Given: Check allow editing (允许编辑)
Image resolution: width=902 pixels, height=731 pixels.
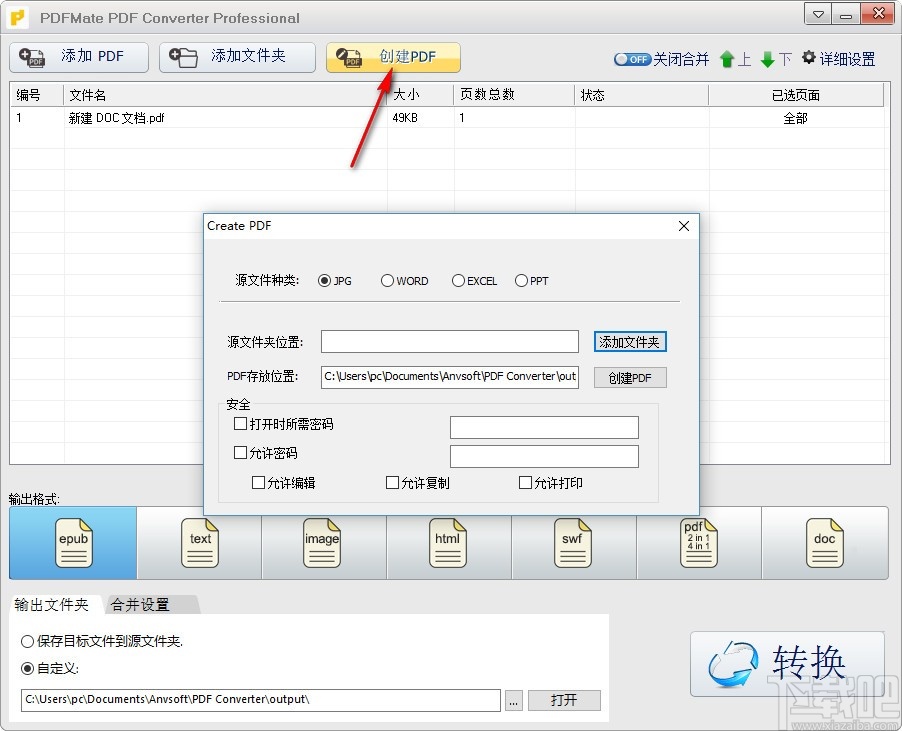Looking at the screenshot, I should pos(258,483).
